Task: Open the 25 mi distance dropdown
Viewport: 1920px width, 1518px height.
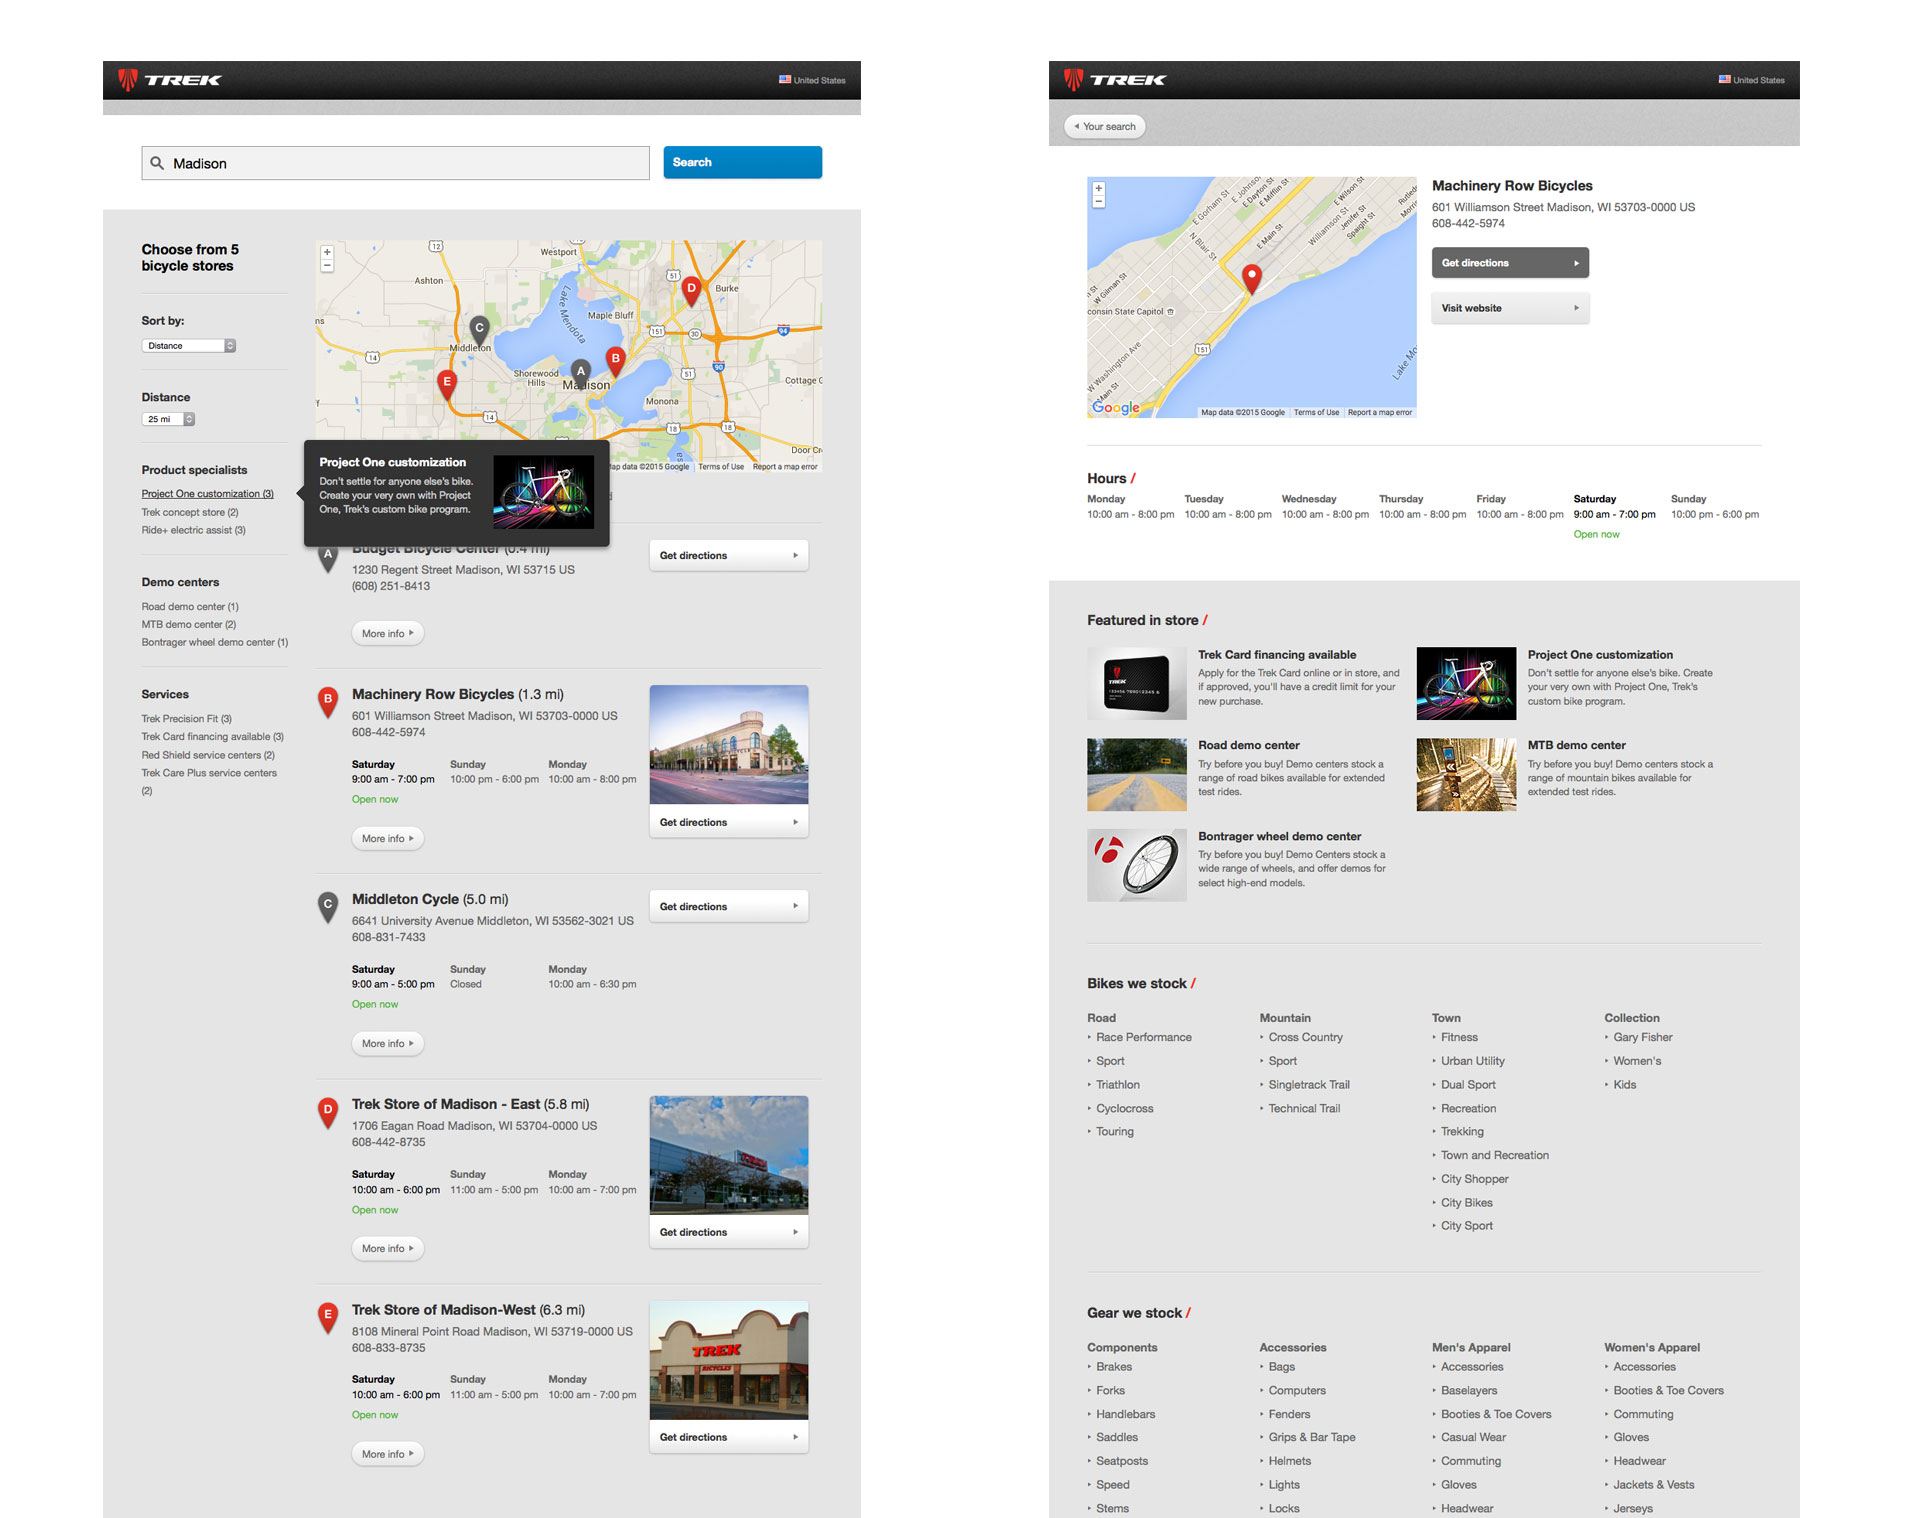Action: [x=168, y=419]
